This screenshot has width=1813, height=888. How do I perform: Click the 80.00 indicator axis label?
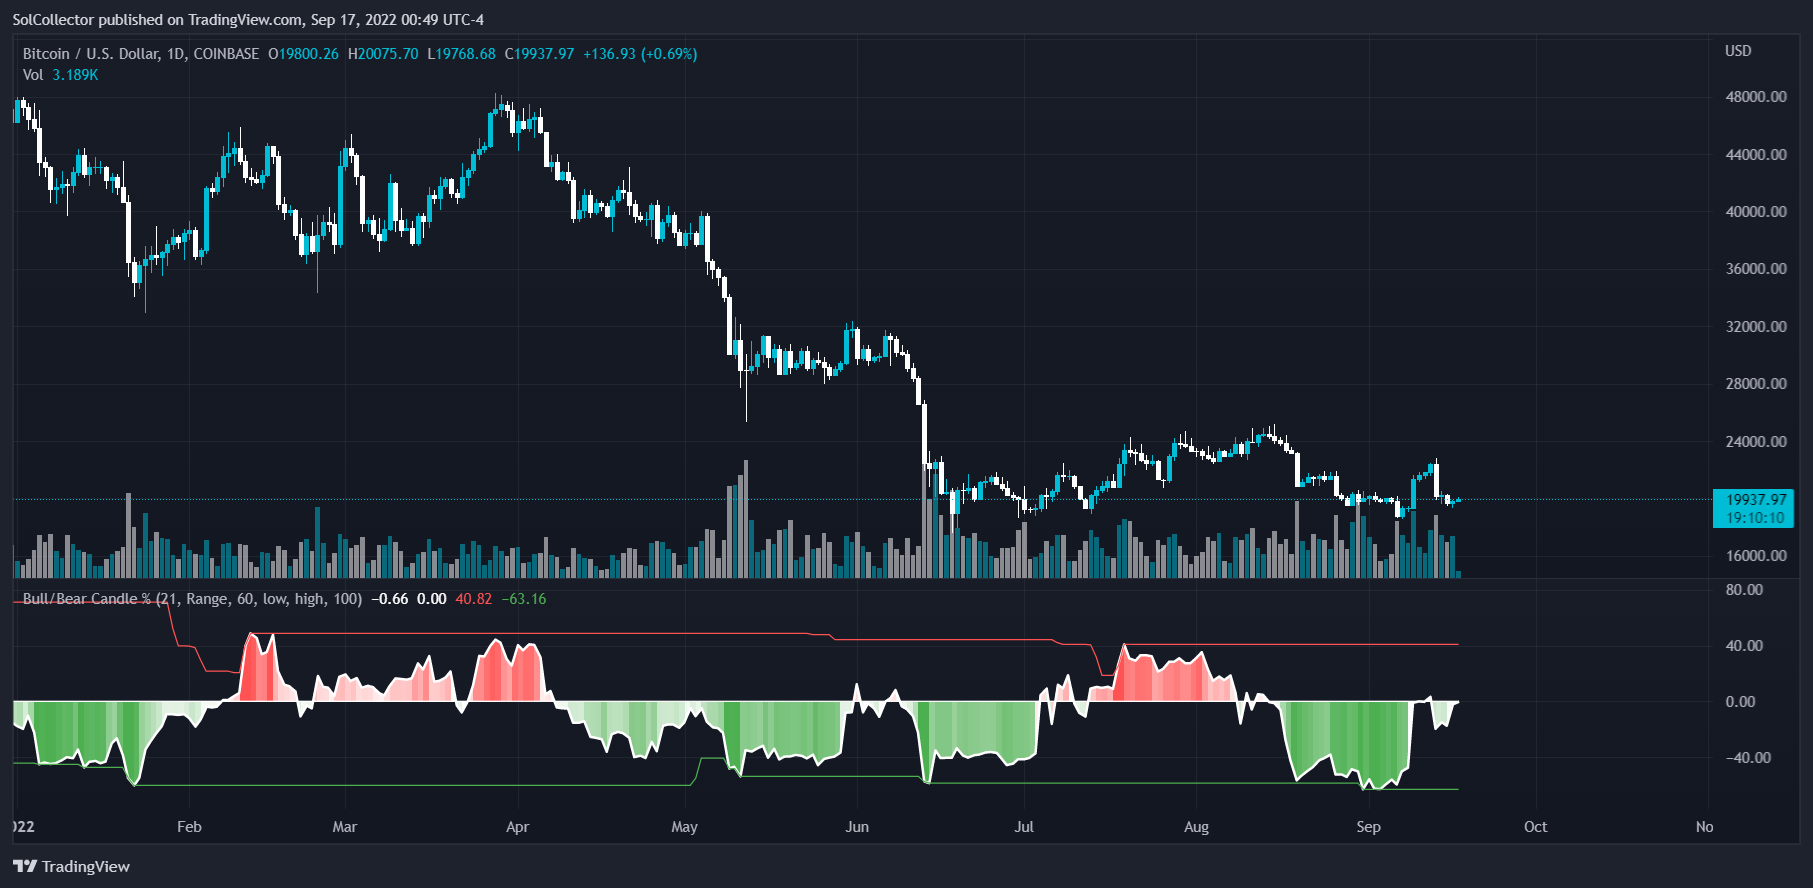(1744, 590)
